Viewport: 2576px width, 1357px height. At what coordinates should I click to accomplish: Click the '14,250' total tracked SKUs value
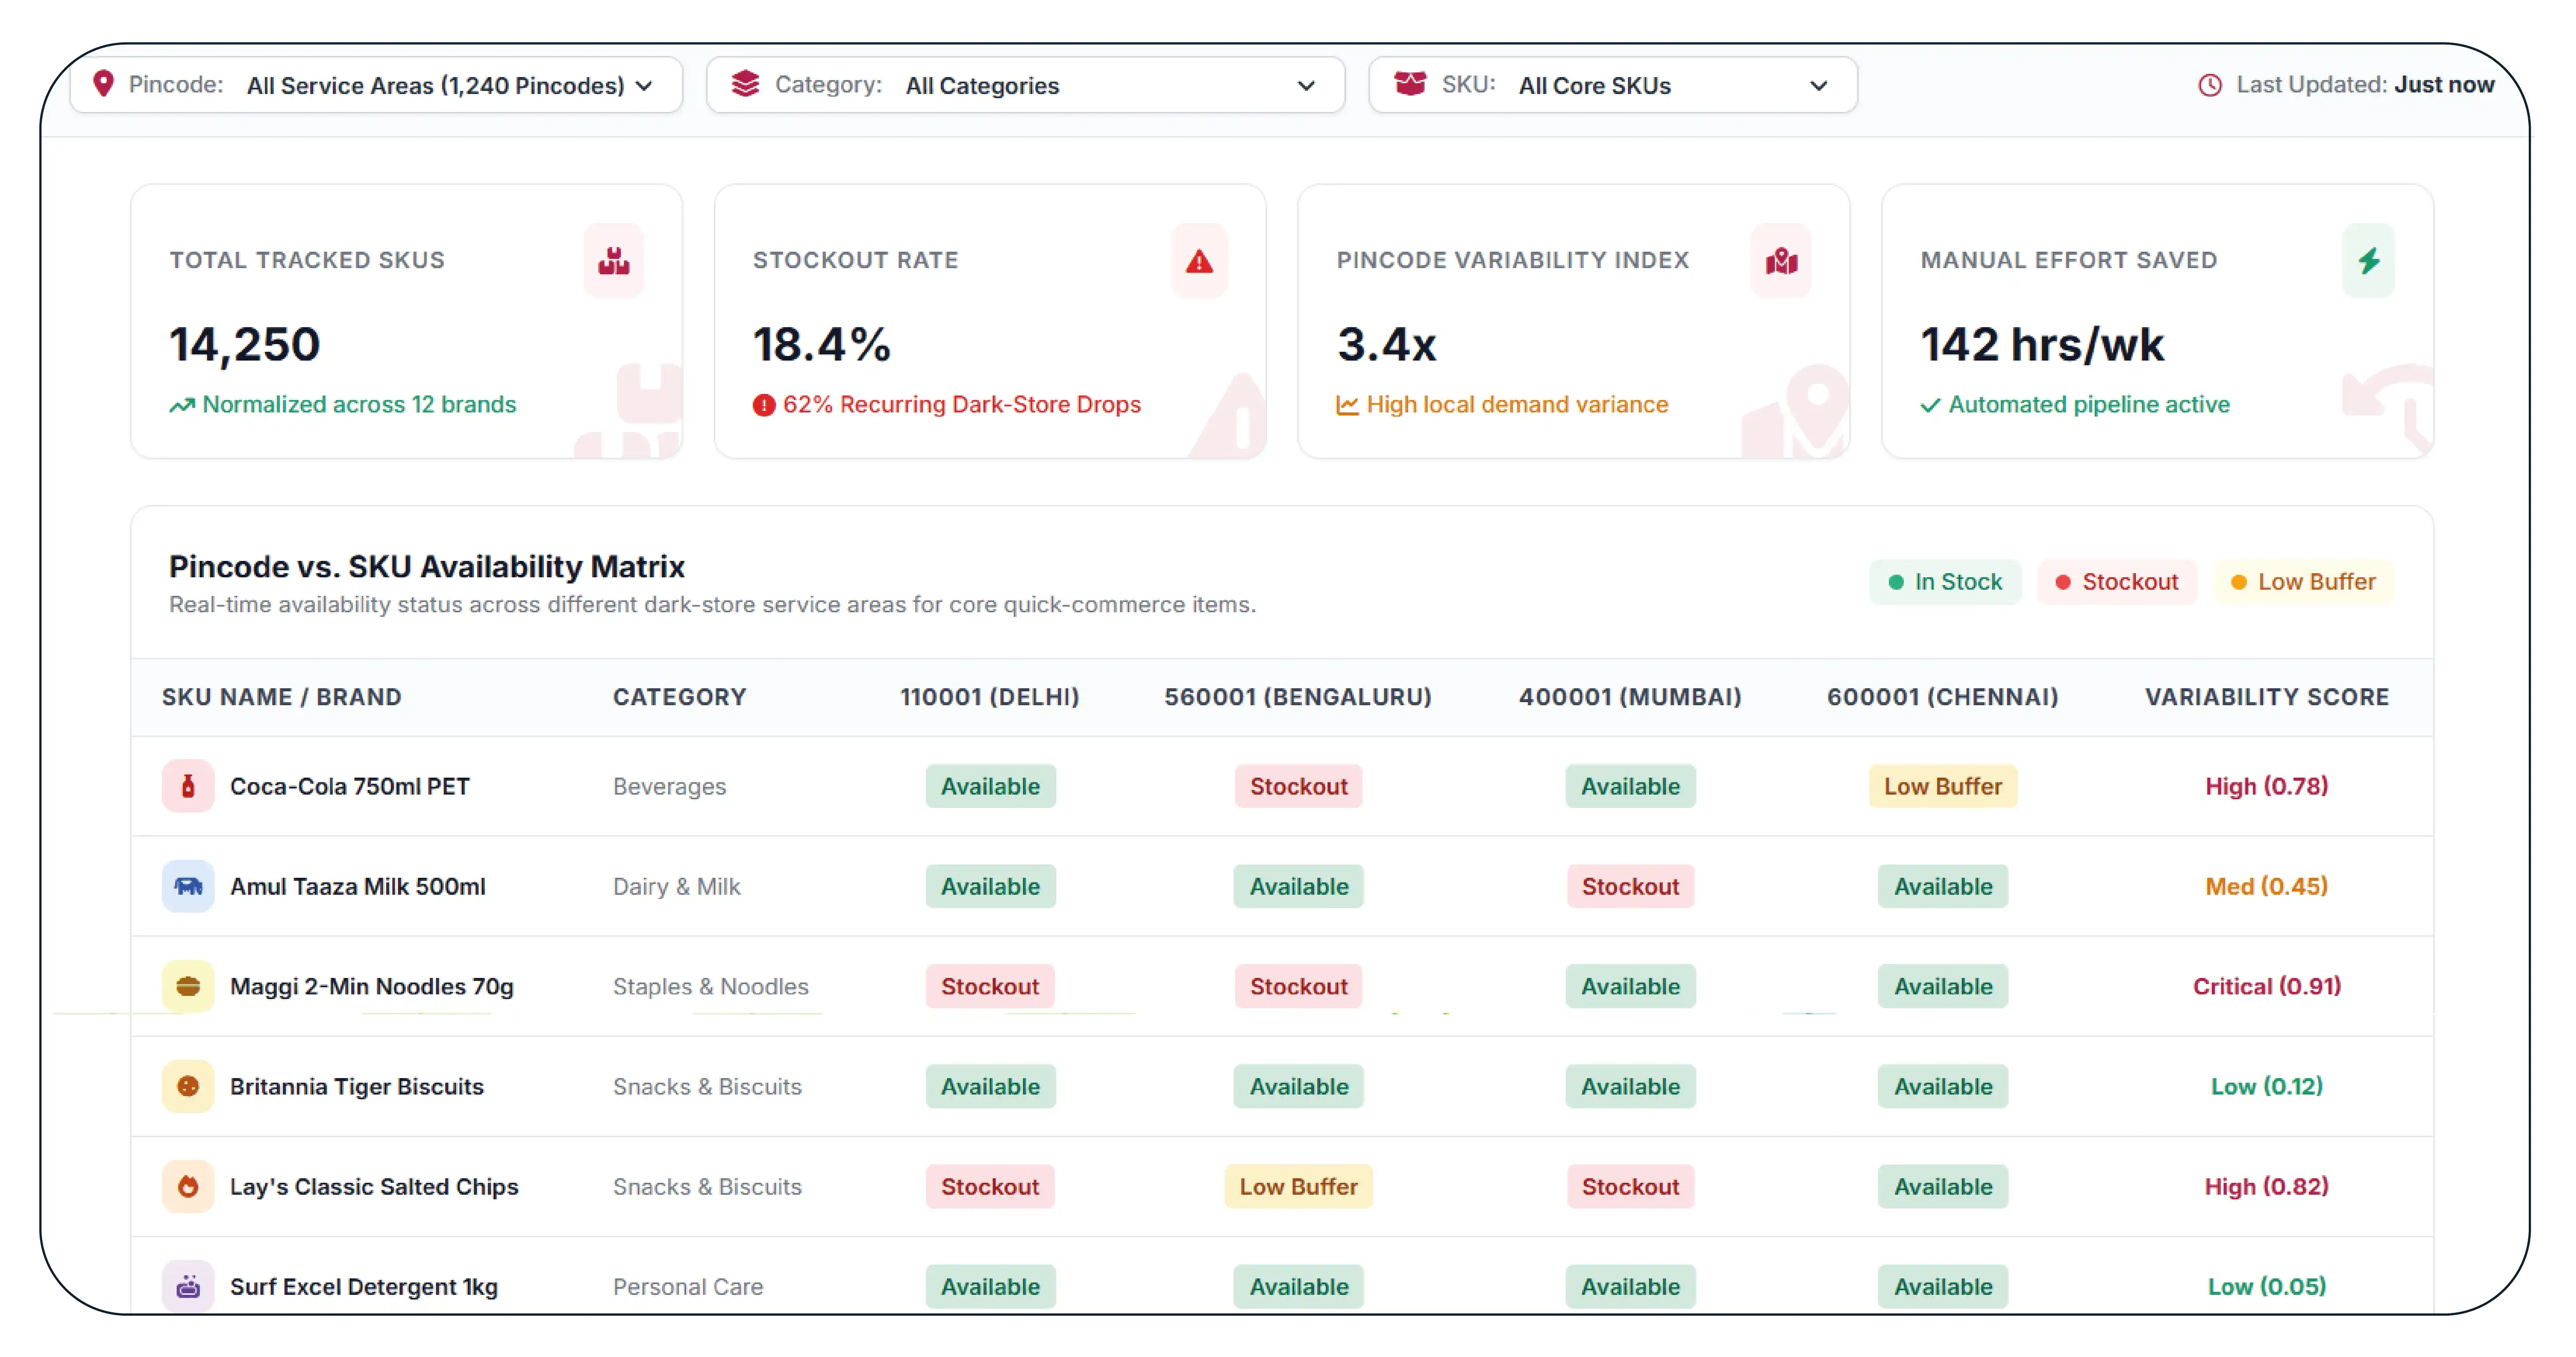244,345
